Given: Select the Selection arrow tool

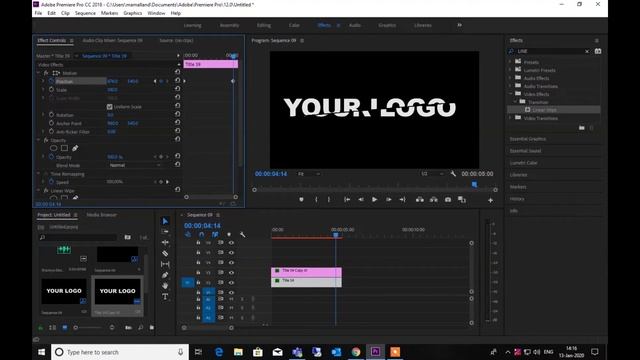Looking at the screenshot, I should [x=165, y=221].
